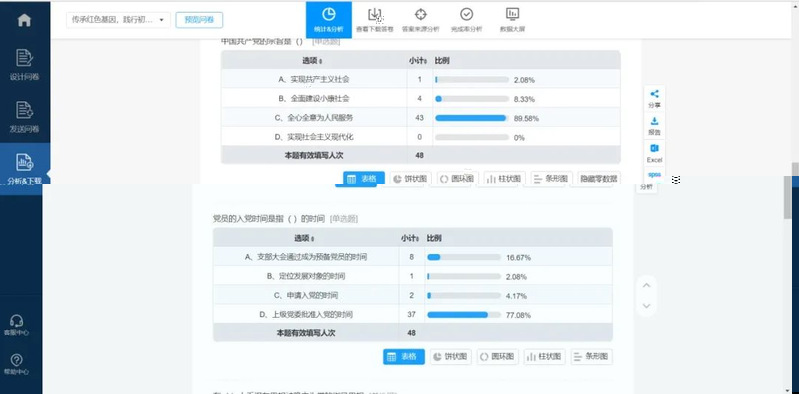Show 饼状图 for 入党时间 question
Image resolution: width=799 pixels, height=394 pixels.
point(451,356)
